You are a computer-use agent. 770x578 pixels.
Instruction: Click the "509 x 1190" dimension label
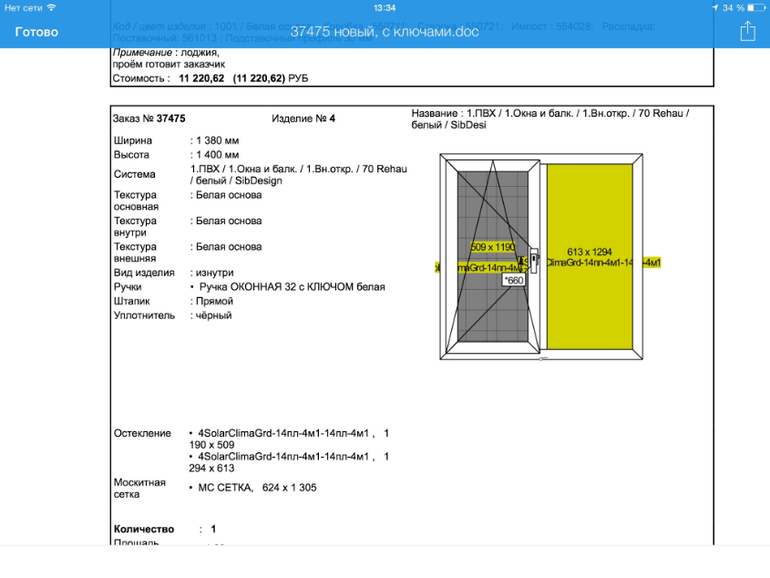click(492, 246)
